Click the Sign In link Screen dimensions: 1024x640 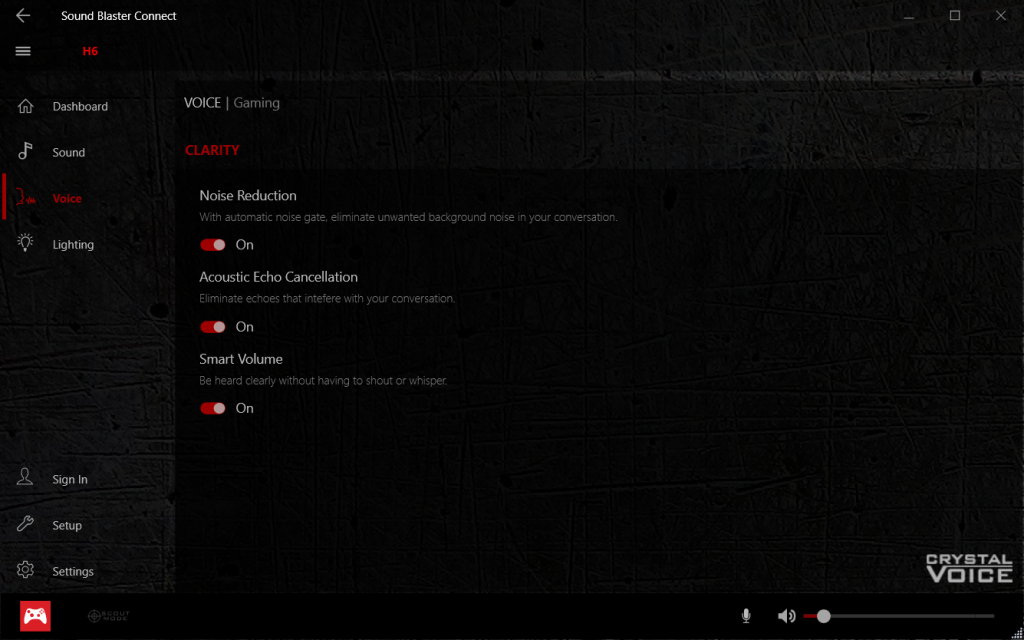pyautogui.click(x=70, y=479)
